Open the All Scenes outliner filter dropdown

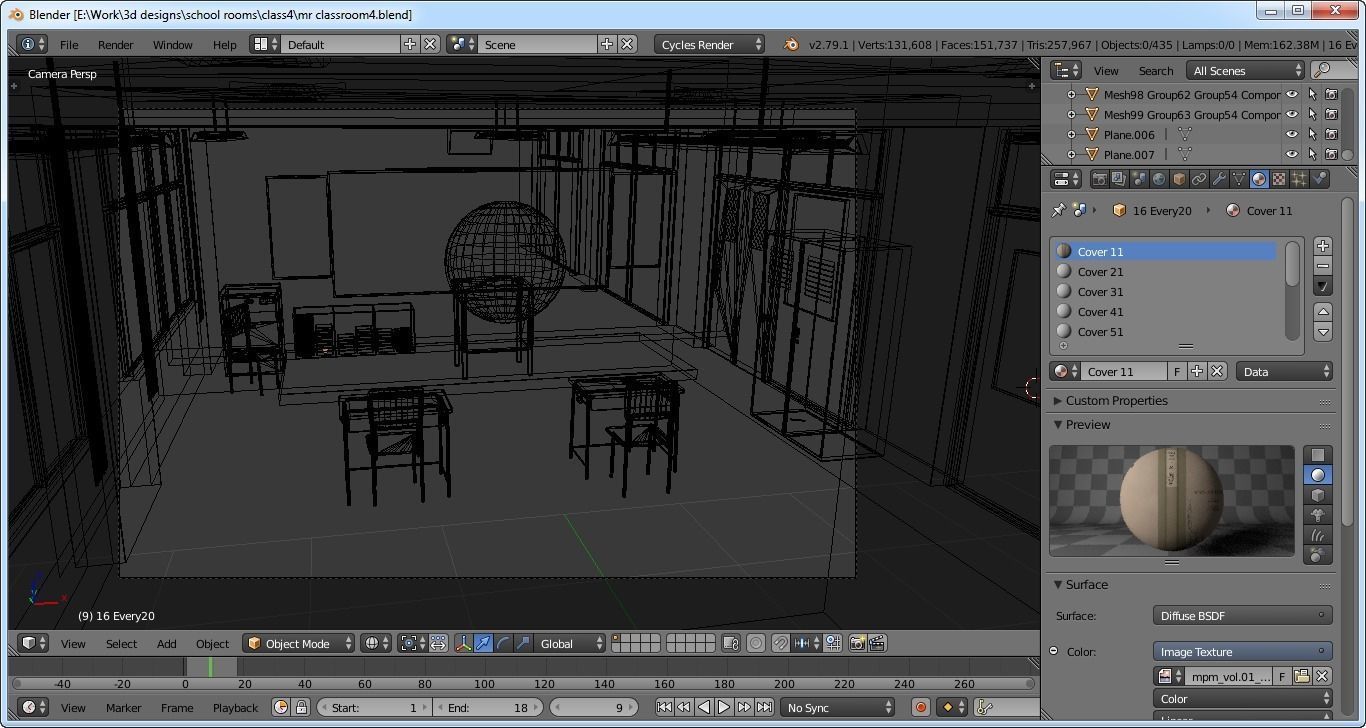click(1246, 70)
